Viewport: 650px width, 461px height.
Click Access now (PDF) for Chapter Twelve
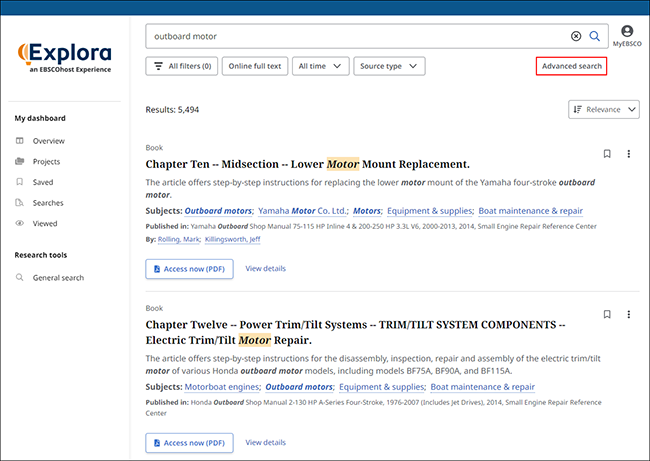click(x=189, y=443)
